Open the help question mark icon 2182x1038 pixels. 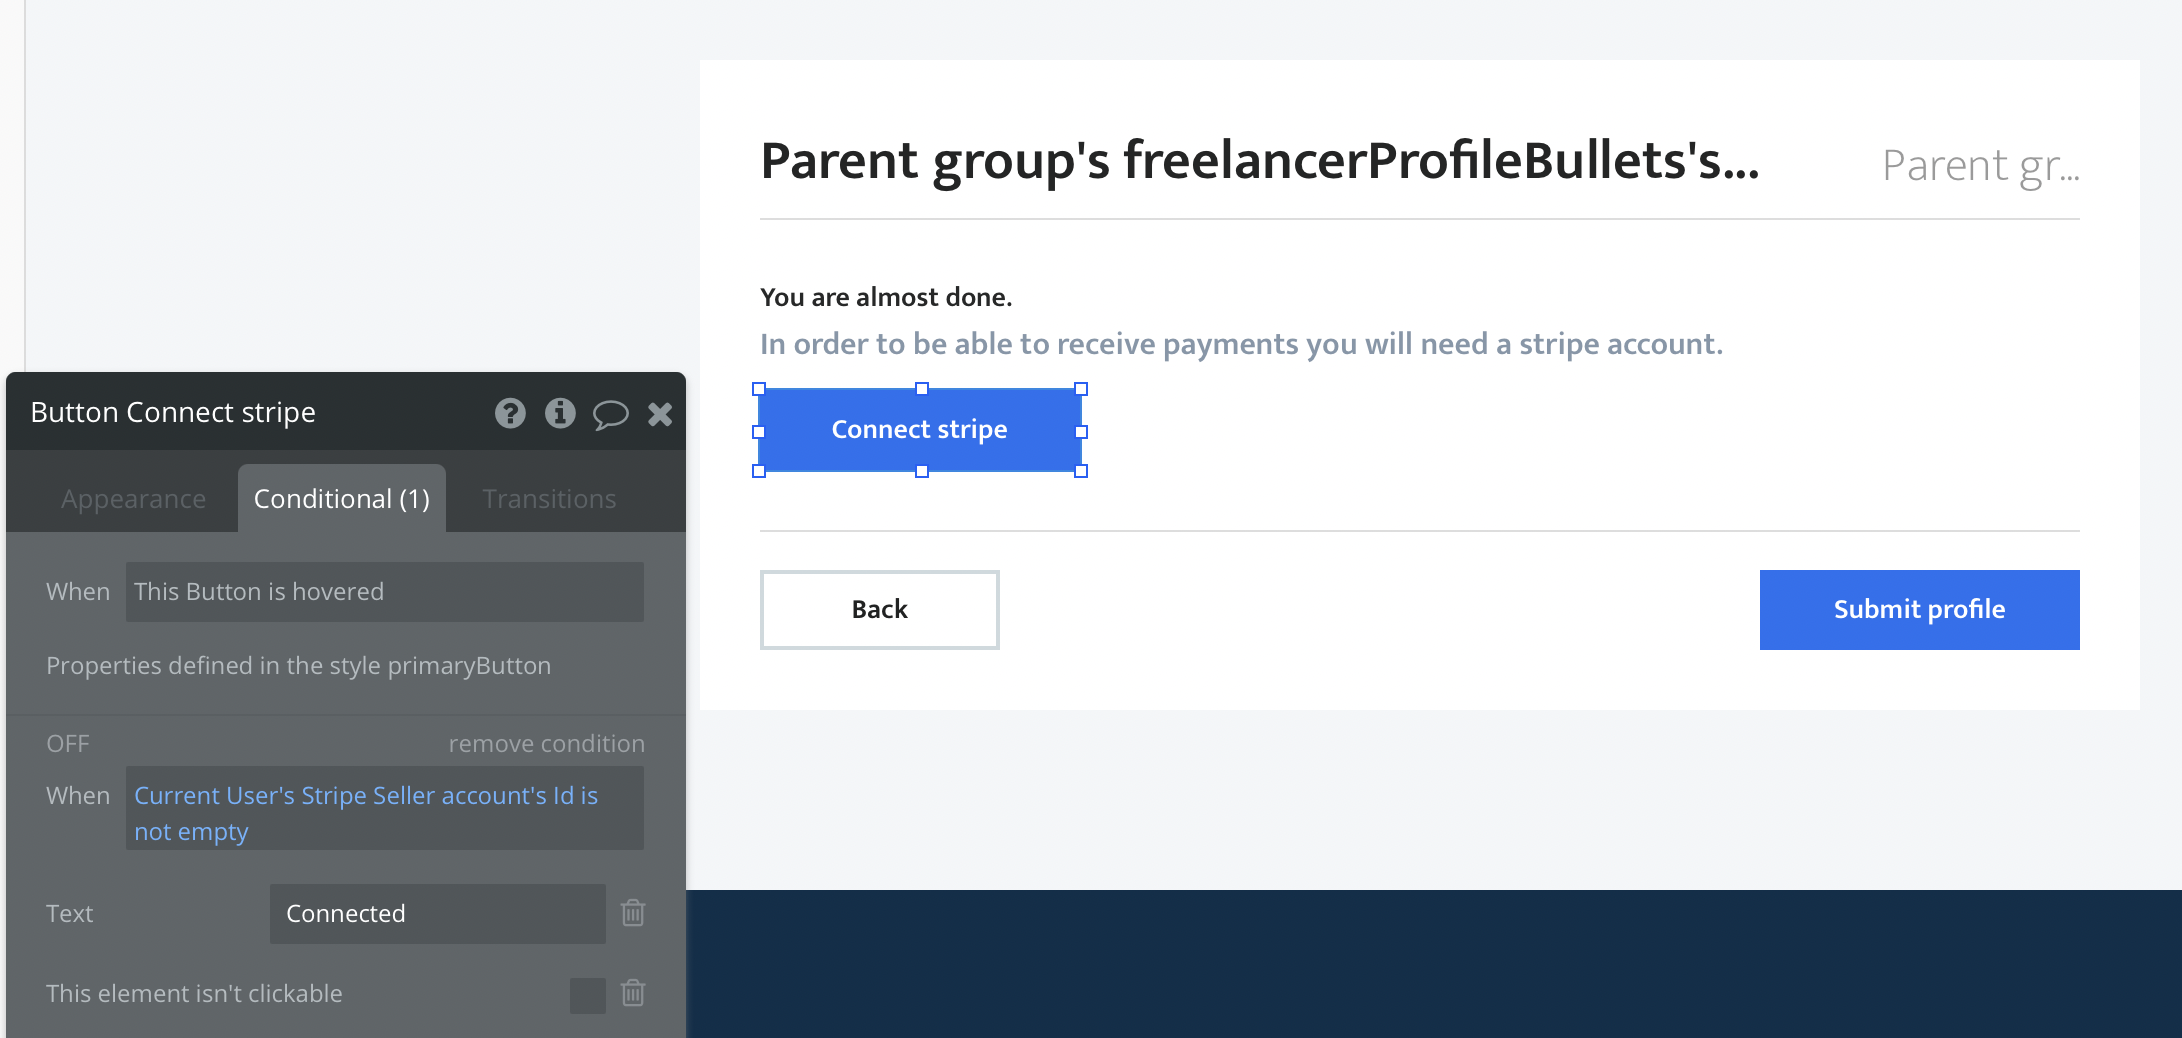(510, 413)
